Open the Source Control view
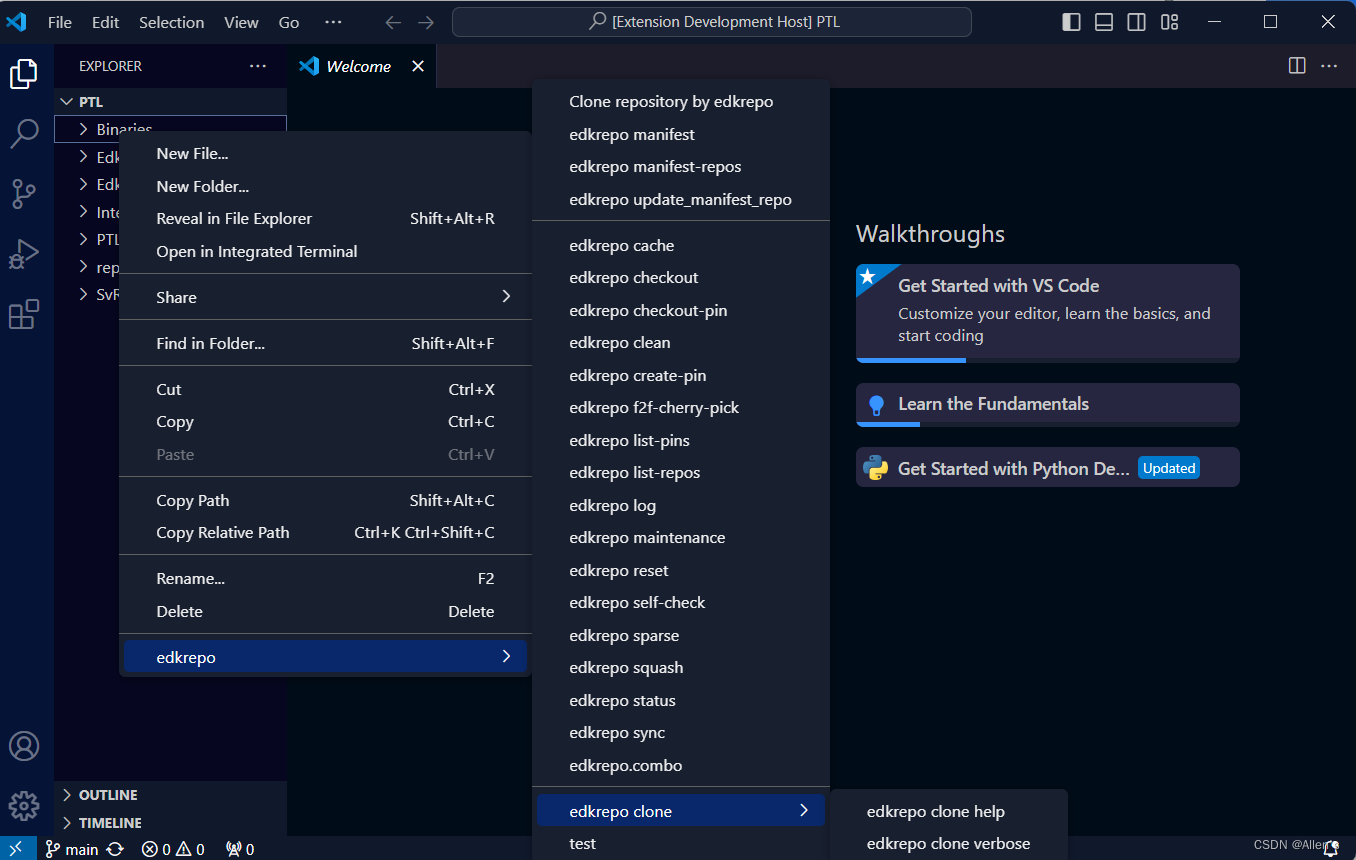The width and height of the screenshot is (1356, 860). coord(24,194)
